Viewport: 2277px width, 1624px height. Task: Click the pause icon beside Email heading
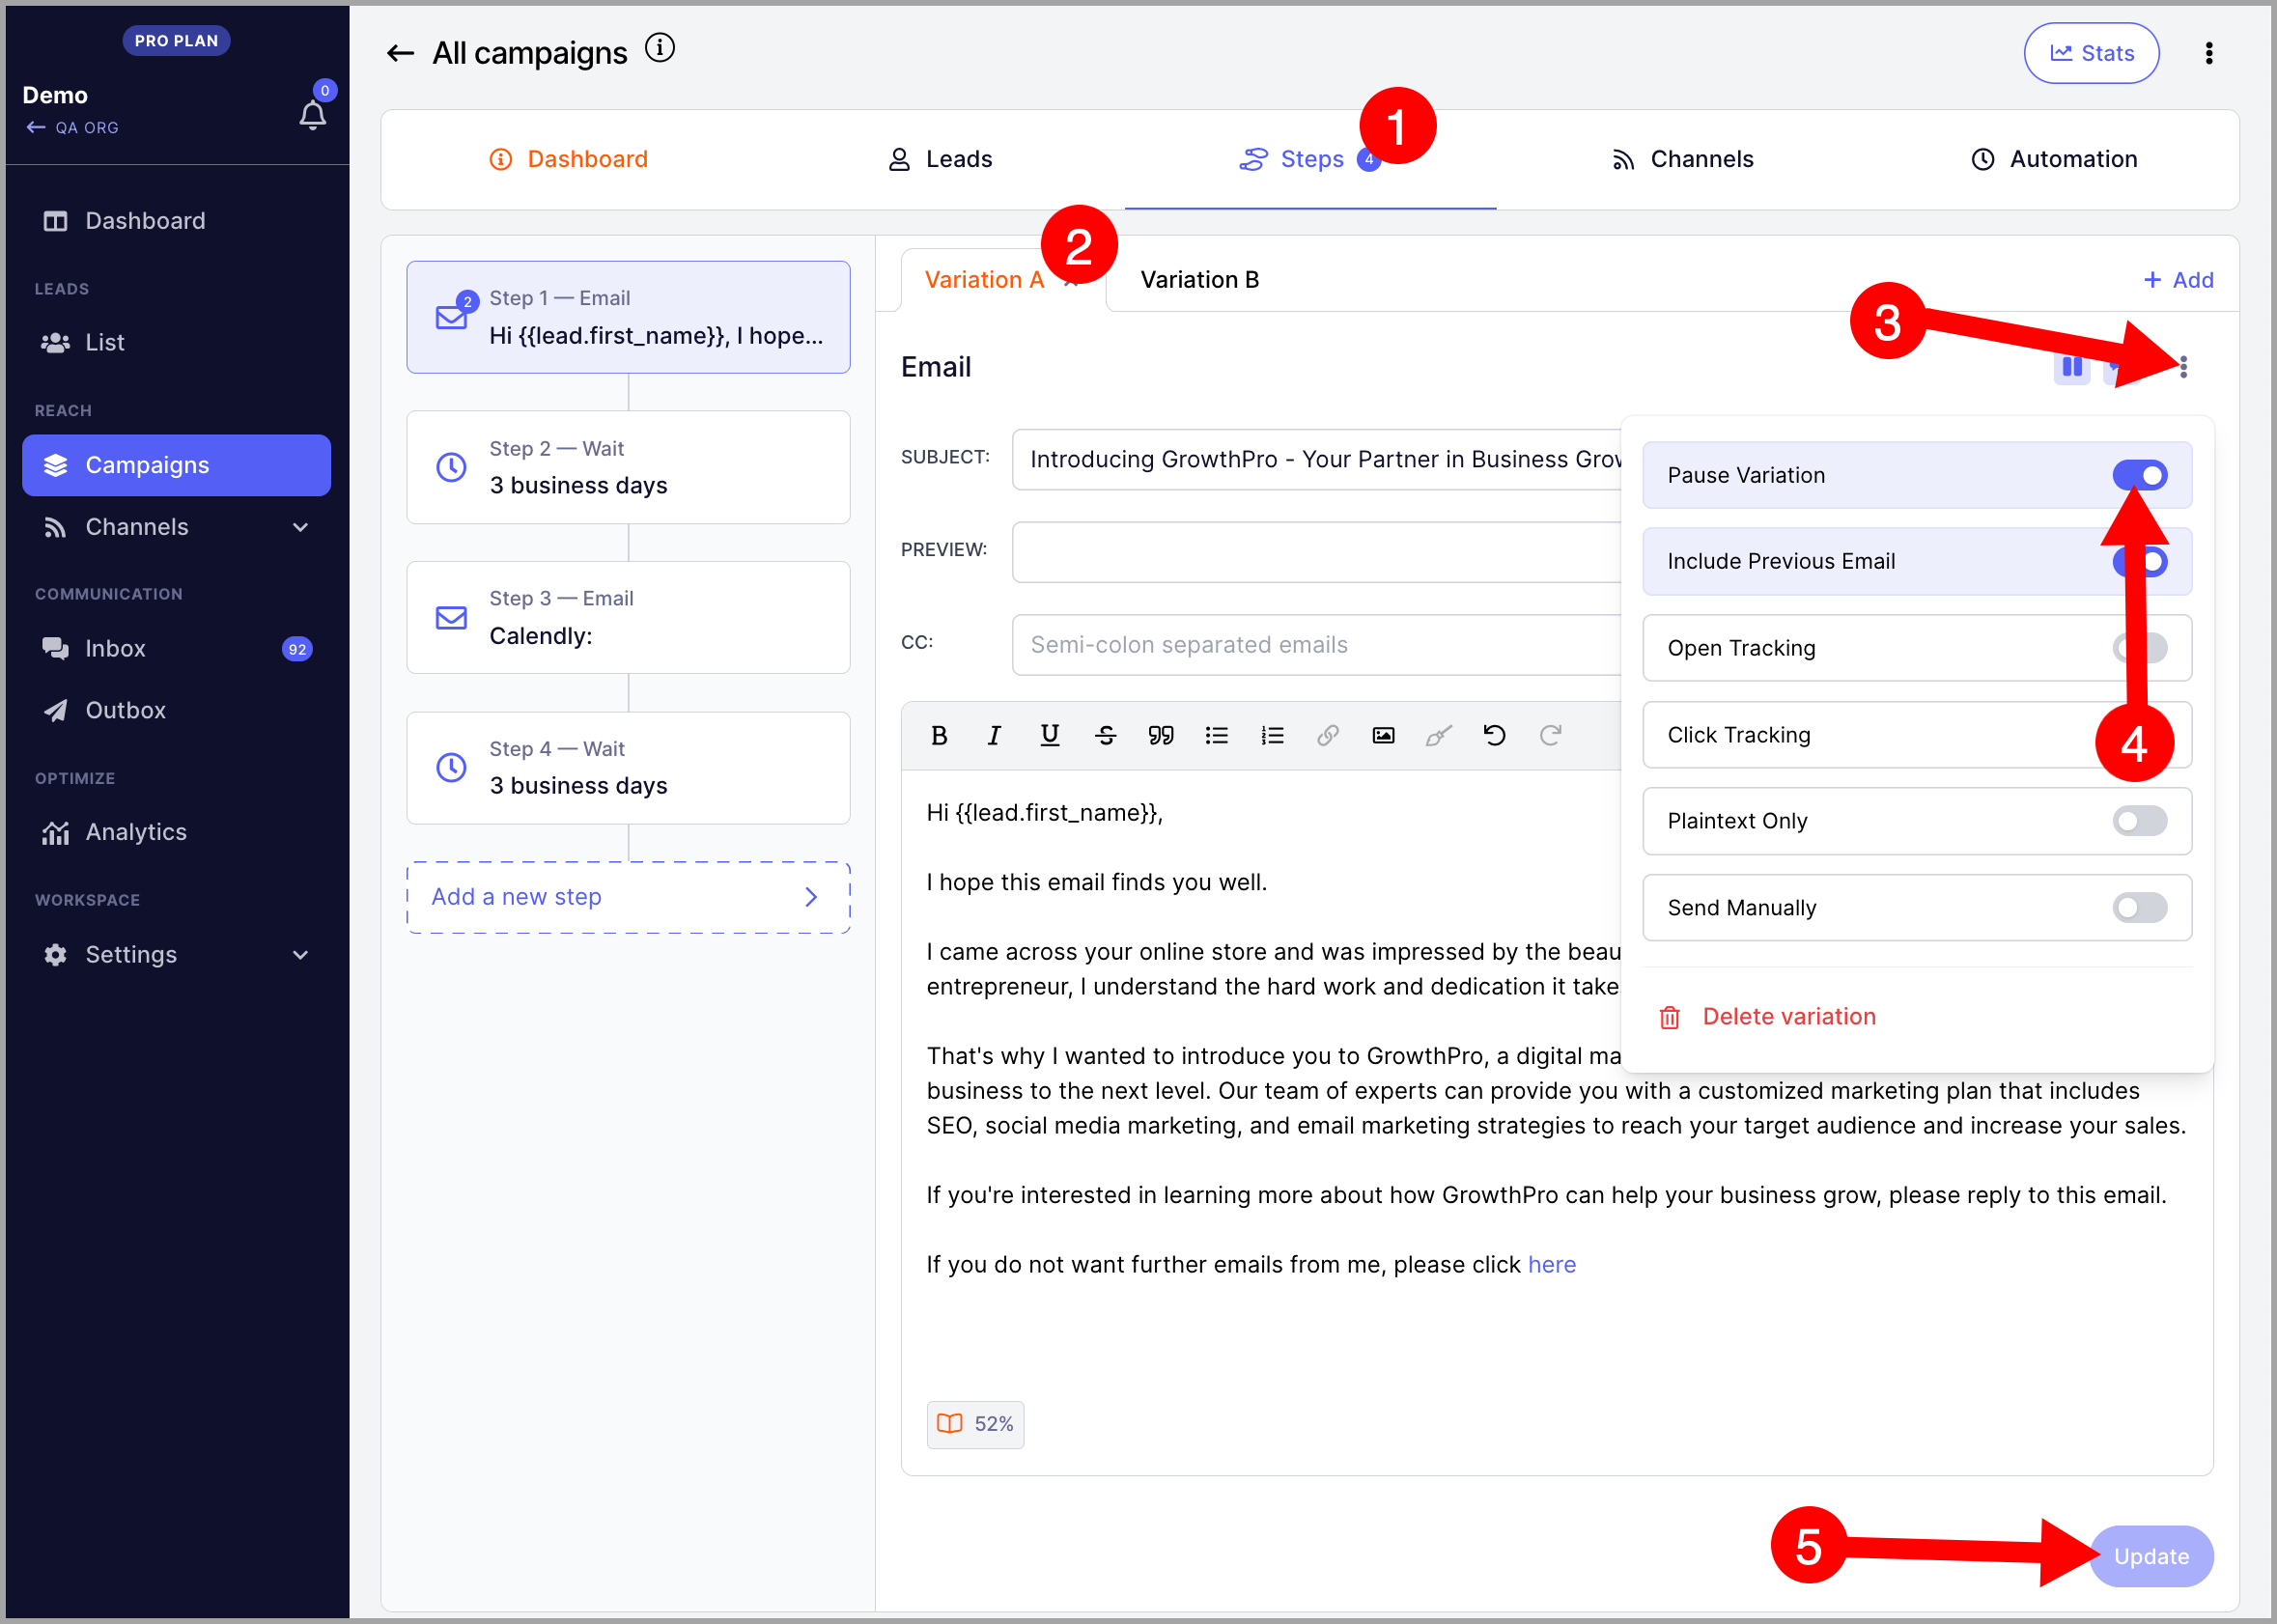pos(2071,367)
